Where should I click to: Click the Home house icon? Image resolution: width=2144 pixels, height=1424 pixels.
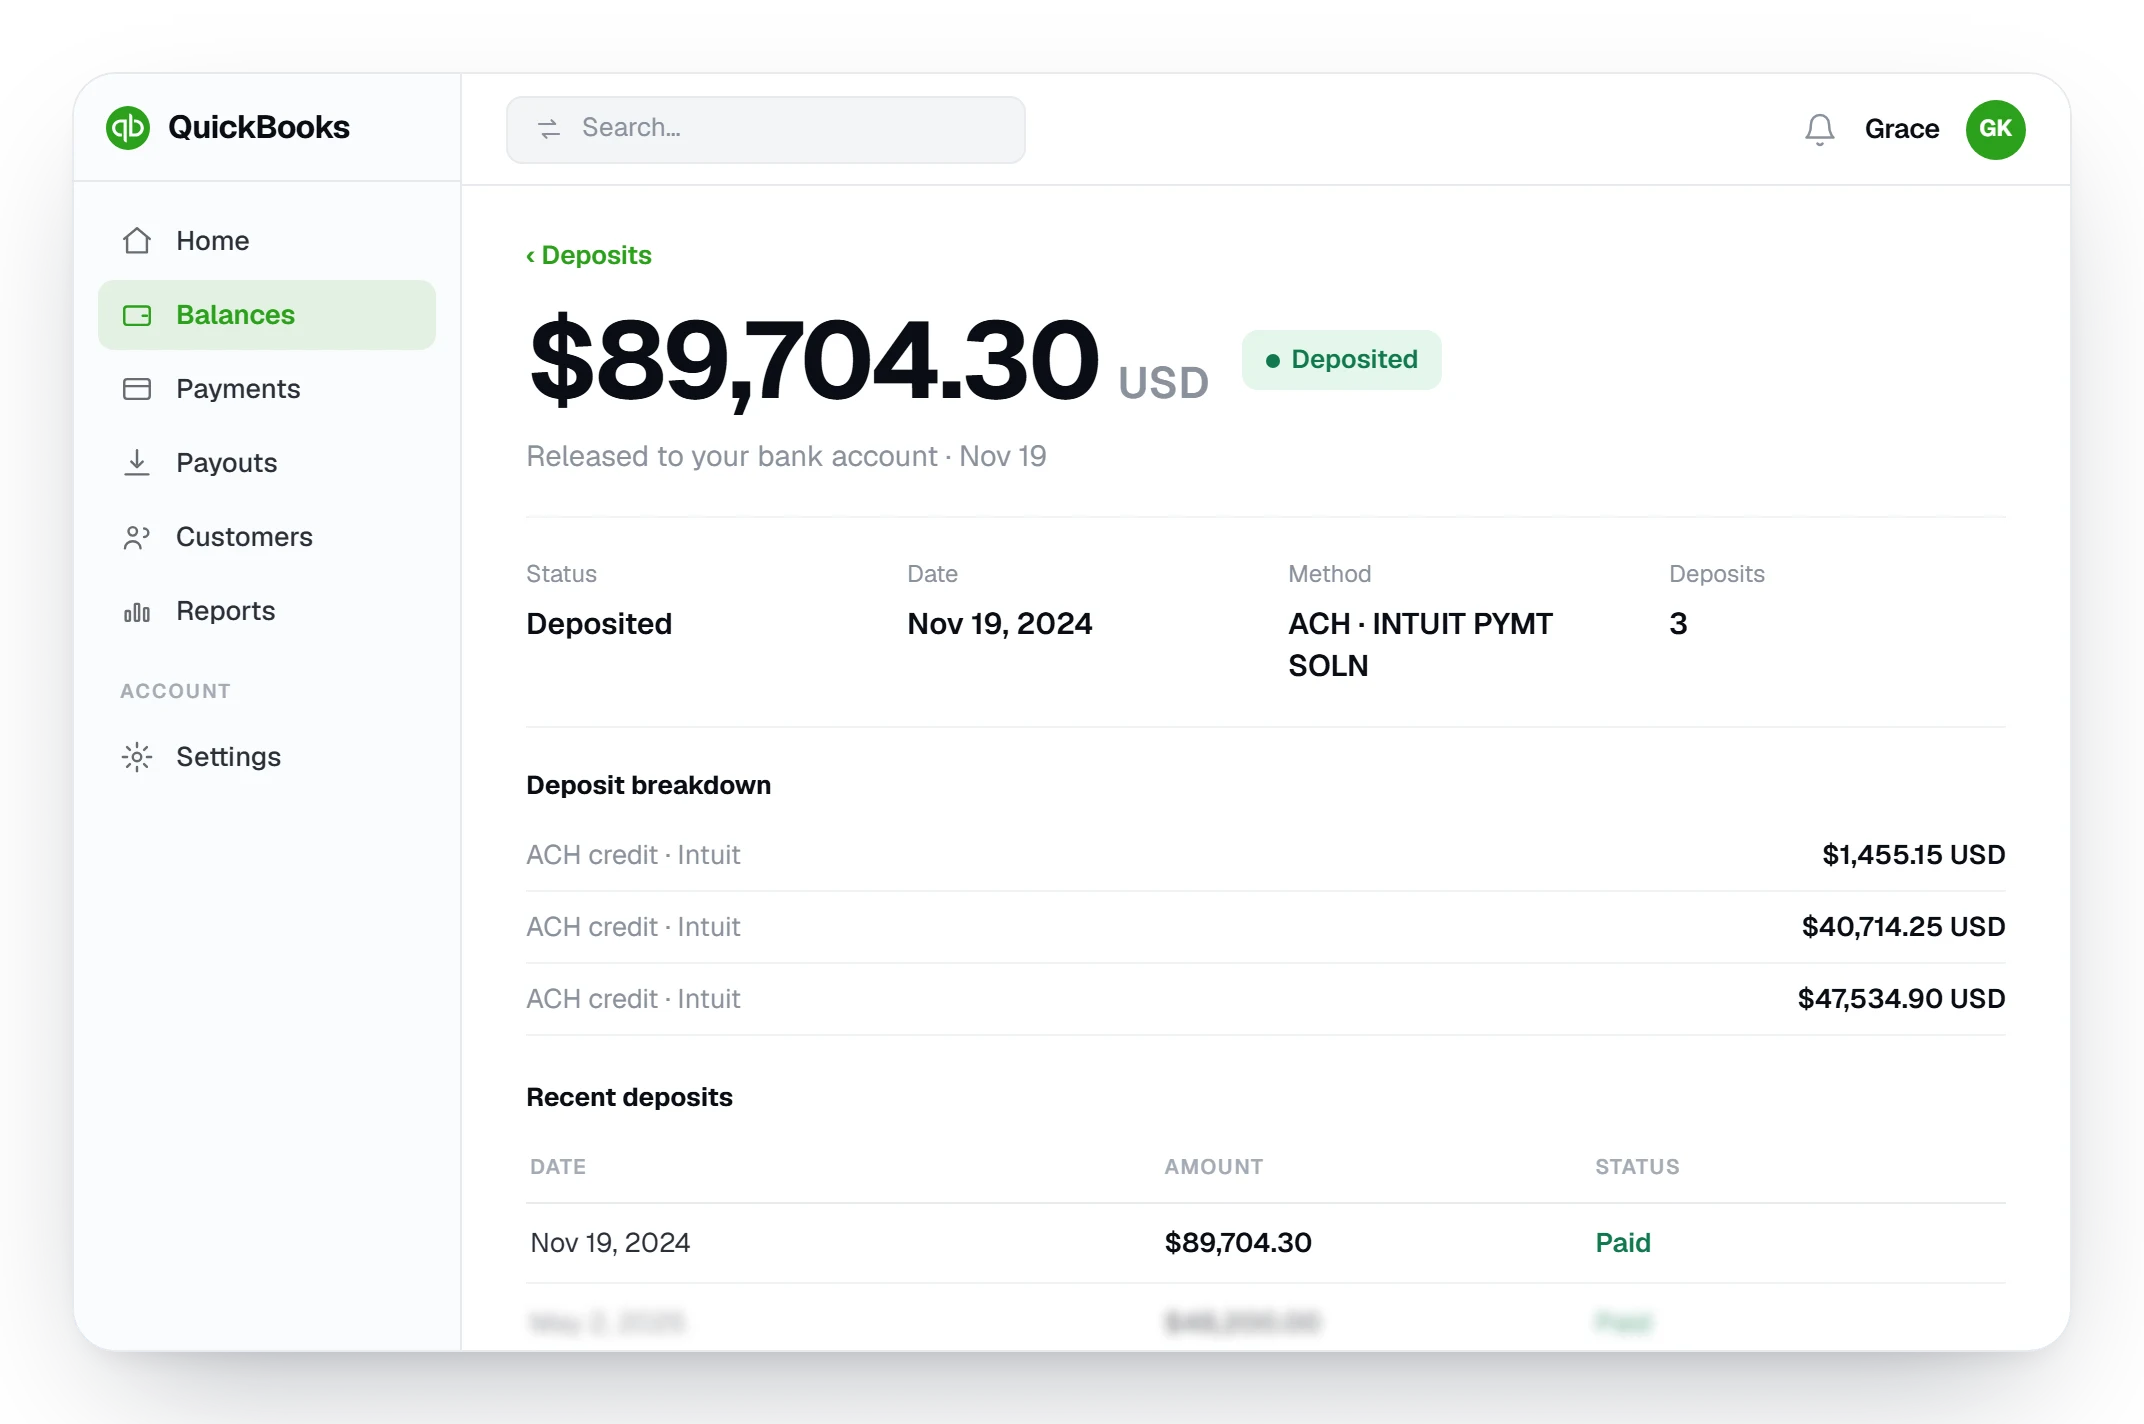click(137, 241)
